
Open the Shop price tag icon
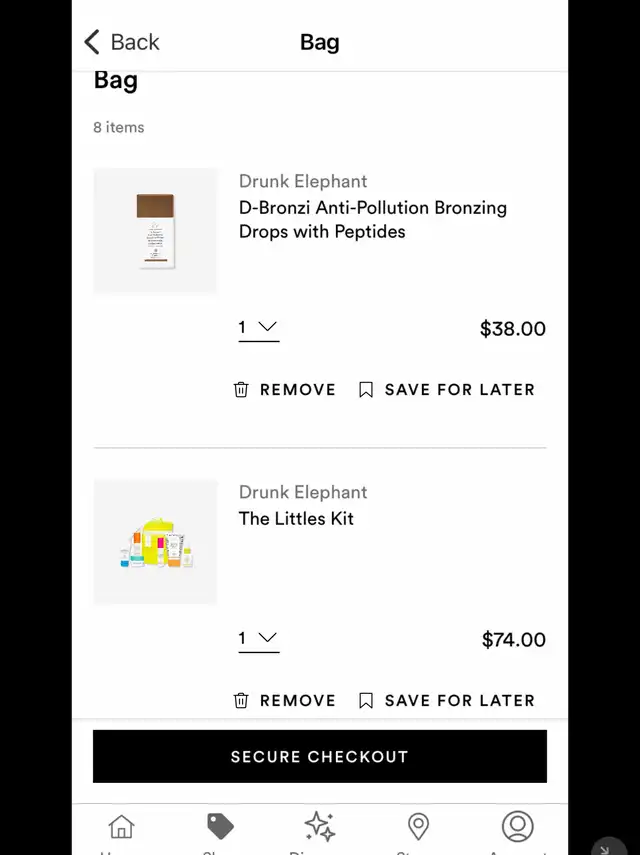pyautogui.click(x=220, y=826)
